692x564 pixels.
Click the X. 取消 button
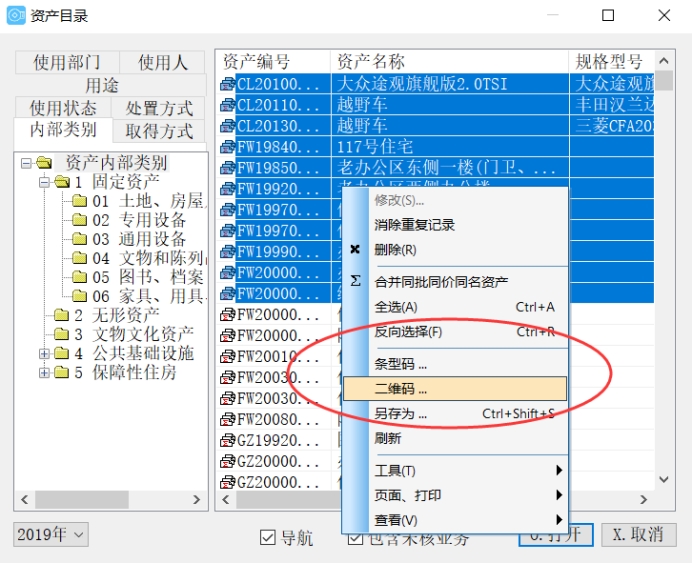click(x=639, y=534)
